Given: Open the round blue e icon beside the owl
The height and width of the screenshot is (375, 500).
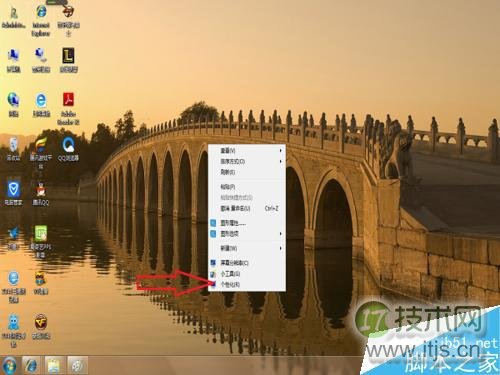Looking at the screenshot, I should click(13, 286).
